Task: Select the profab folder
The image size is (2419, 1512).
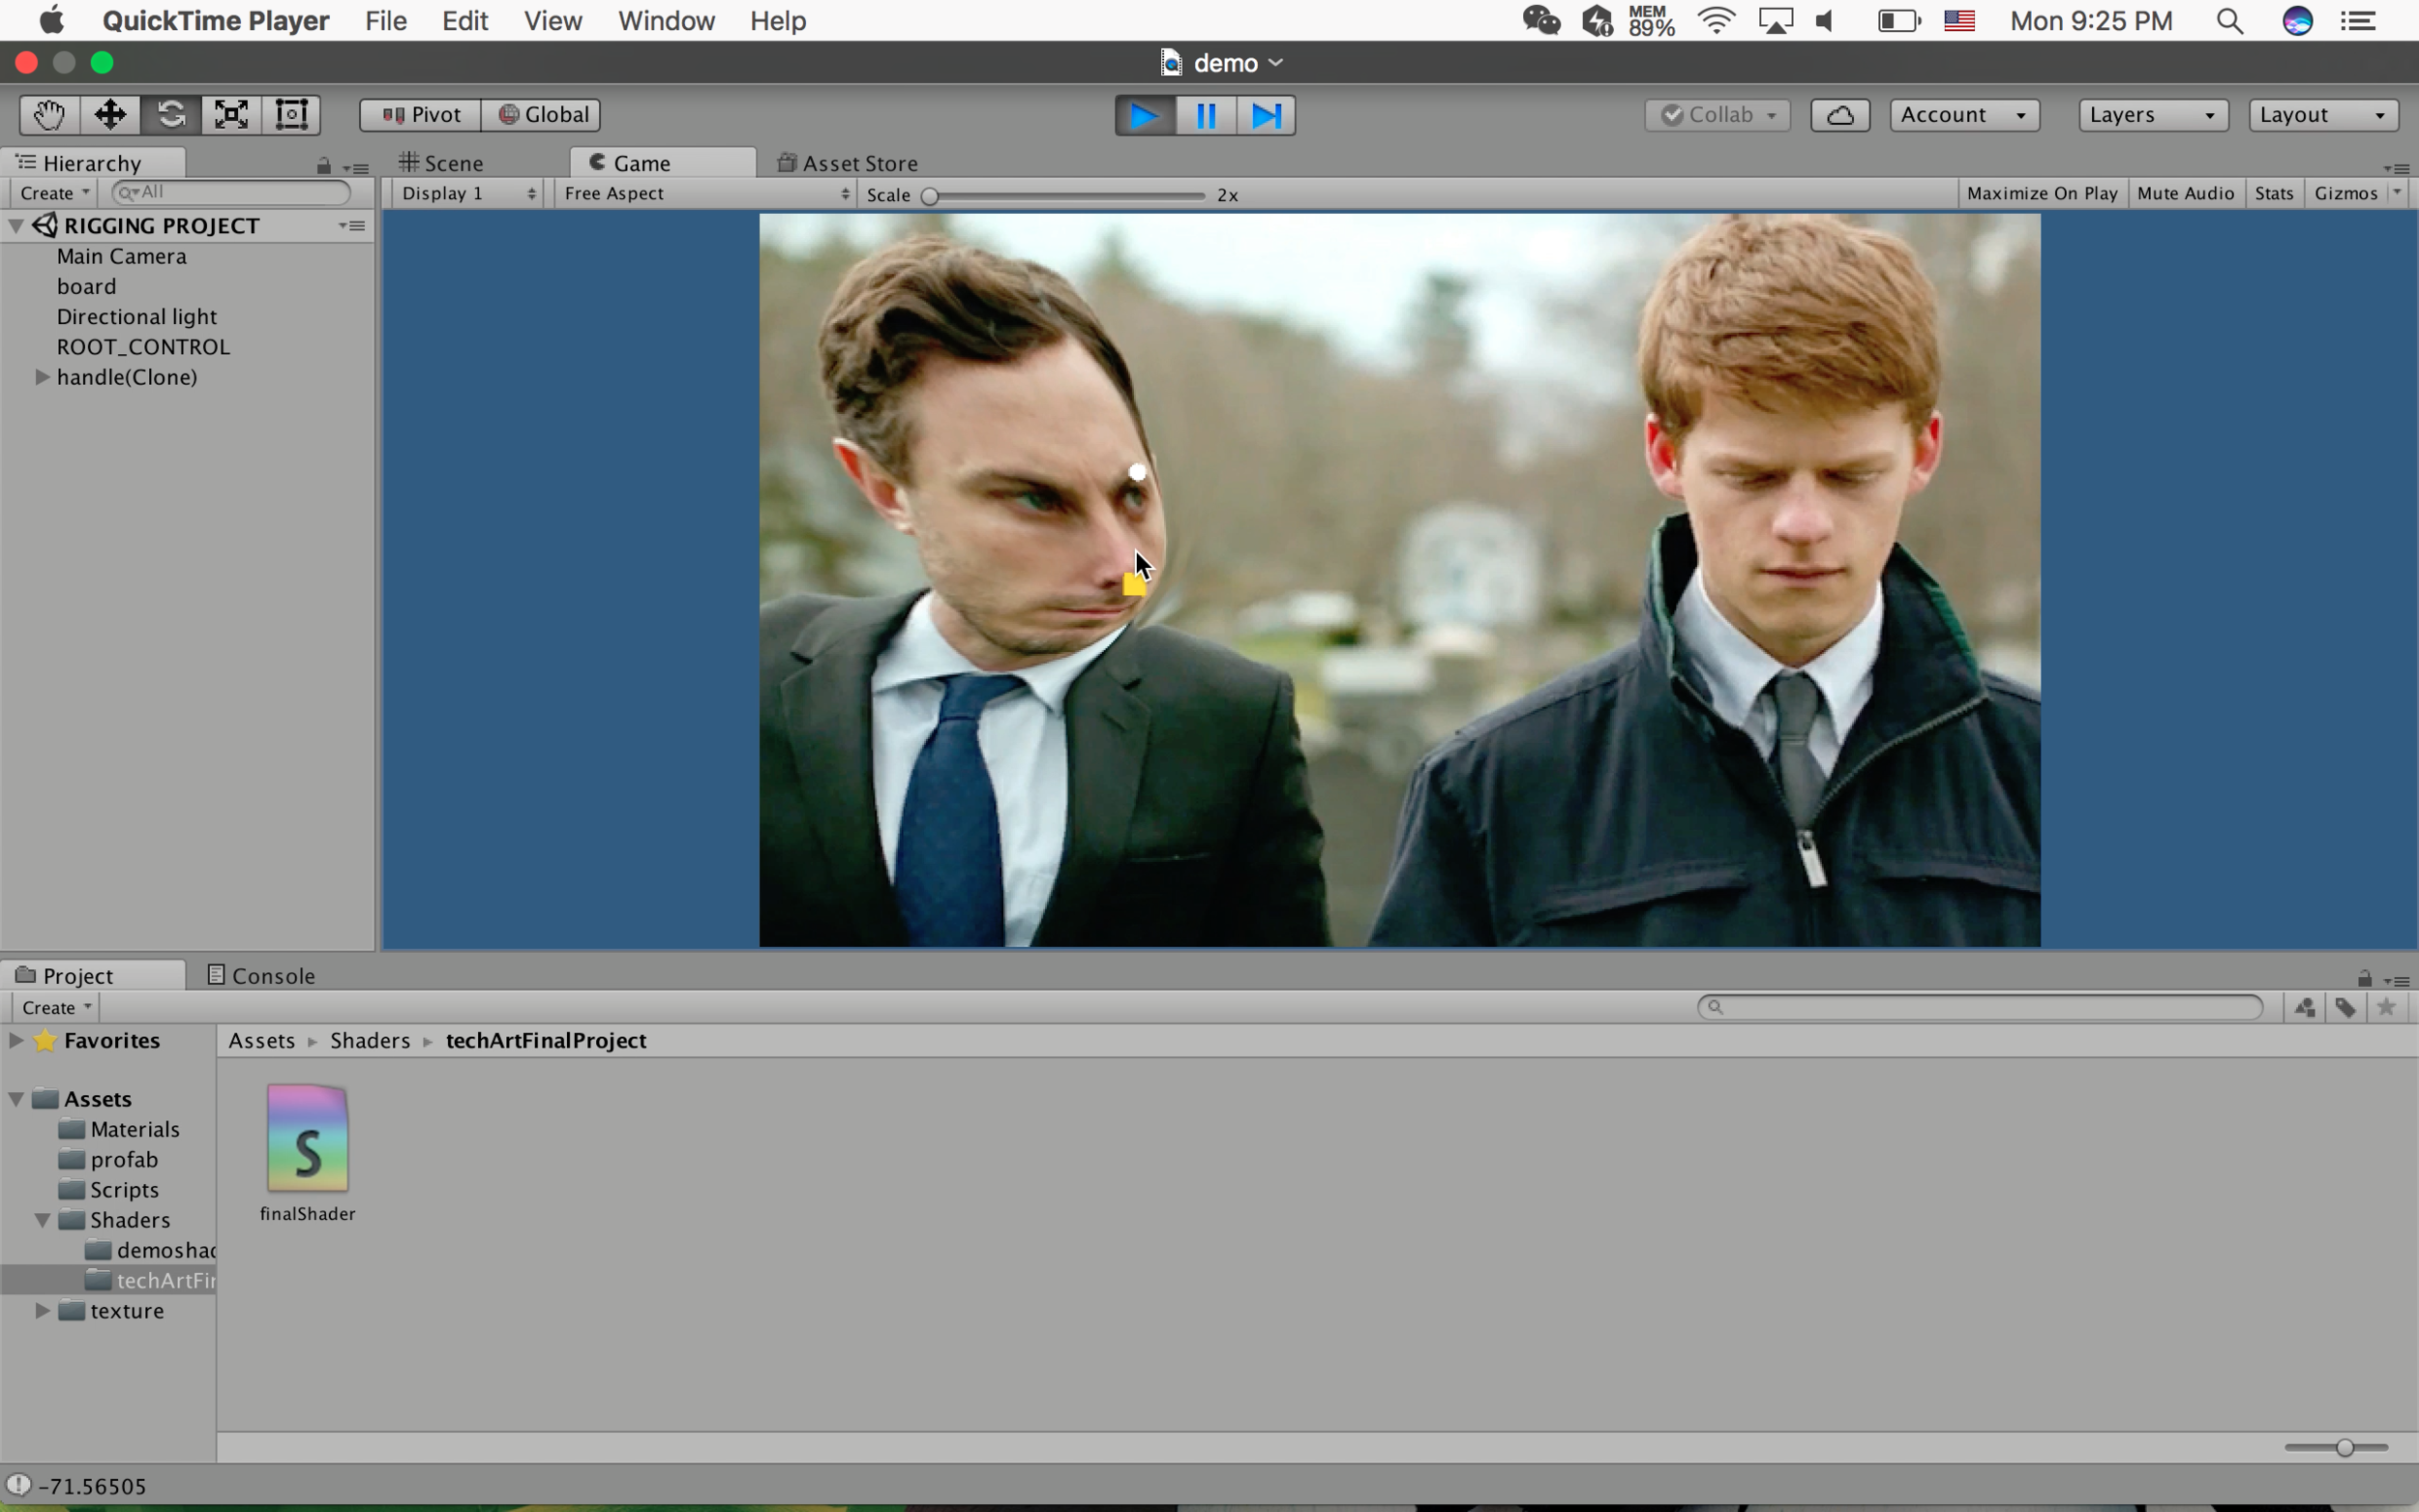Action: point(108,1159)
